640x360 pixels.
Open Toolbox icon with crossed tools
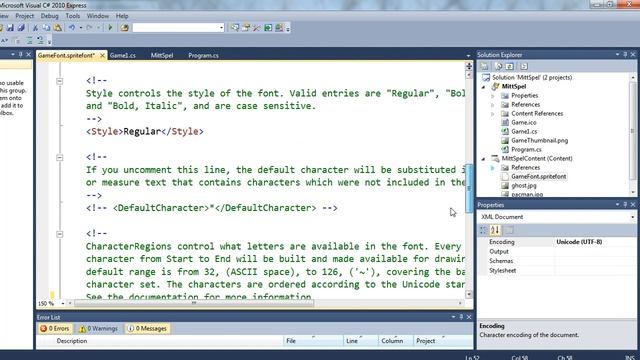[x=256, y=28]
